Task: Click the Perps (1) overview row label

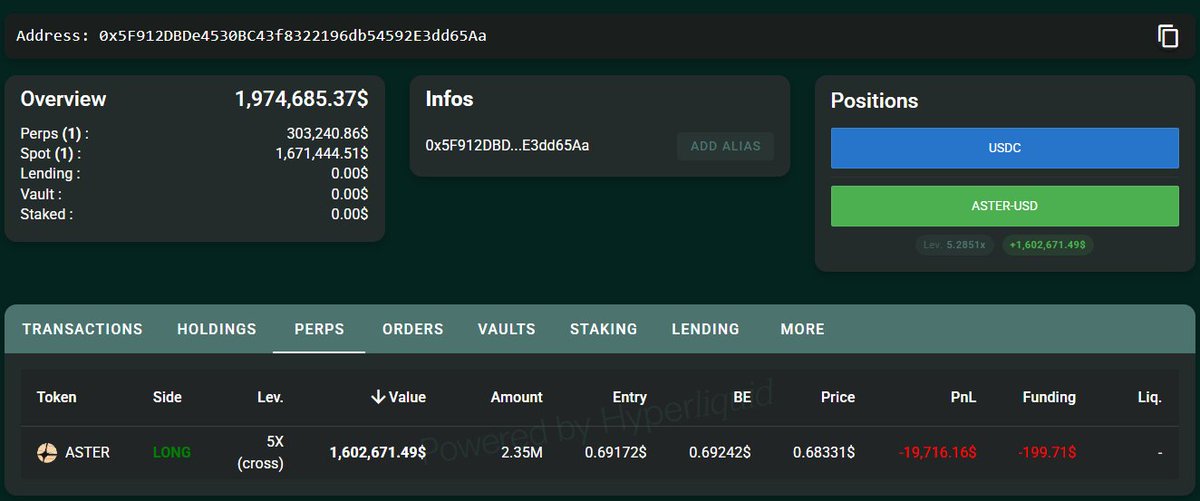Action: point(54,133)
